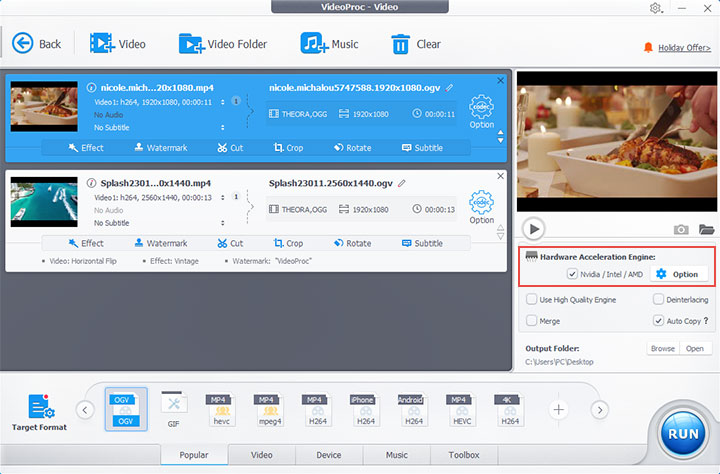Screen dimensions: 720x474
Task: Open codec Option for the Splash23011 video
Action: tap(481, 207)
